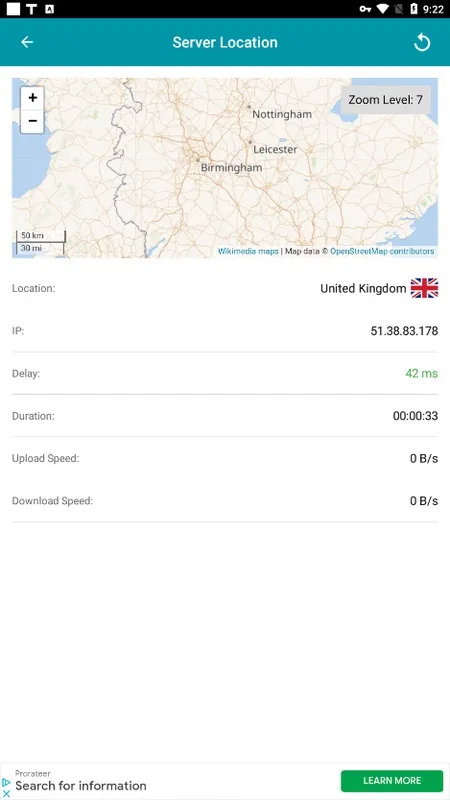Viewport: 450px width, 800px height.
Task: Tap the United Kingdom flag icon
Action: click(x=424, y=288)
